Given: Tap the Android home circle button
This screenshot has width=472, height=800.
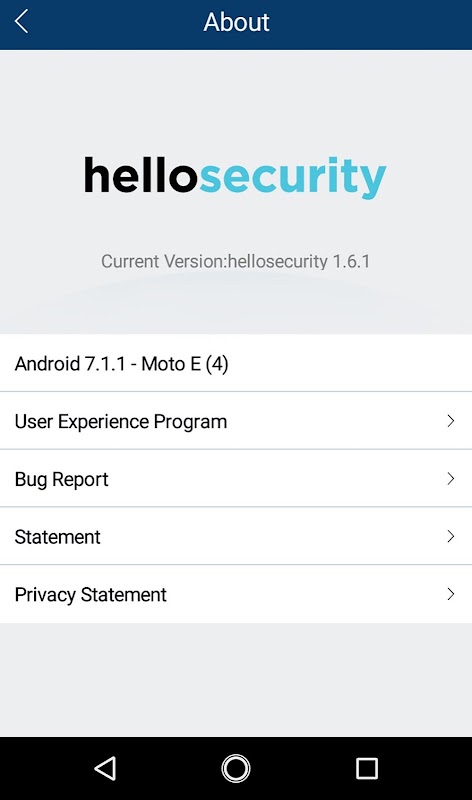Looking at the screenshot, I should [236, 768].
